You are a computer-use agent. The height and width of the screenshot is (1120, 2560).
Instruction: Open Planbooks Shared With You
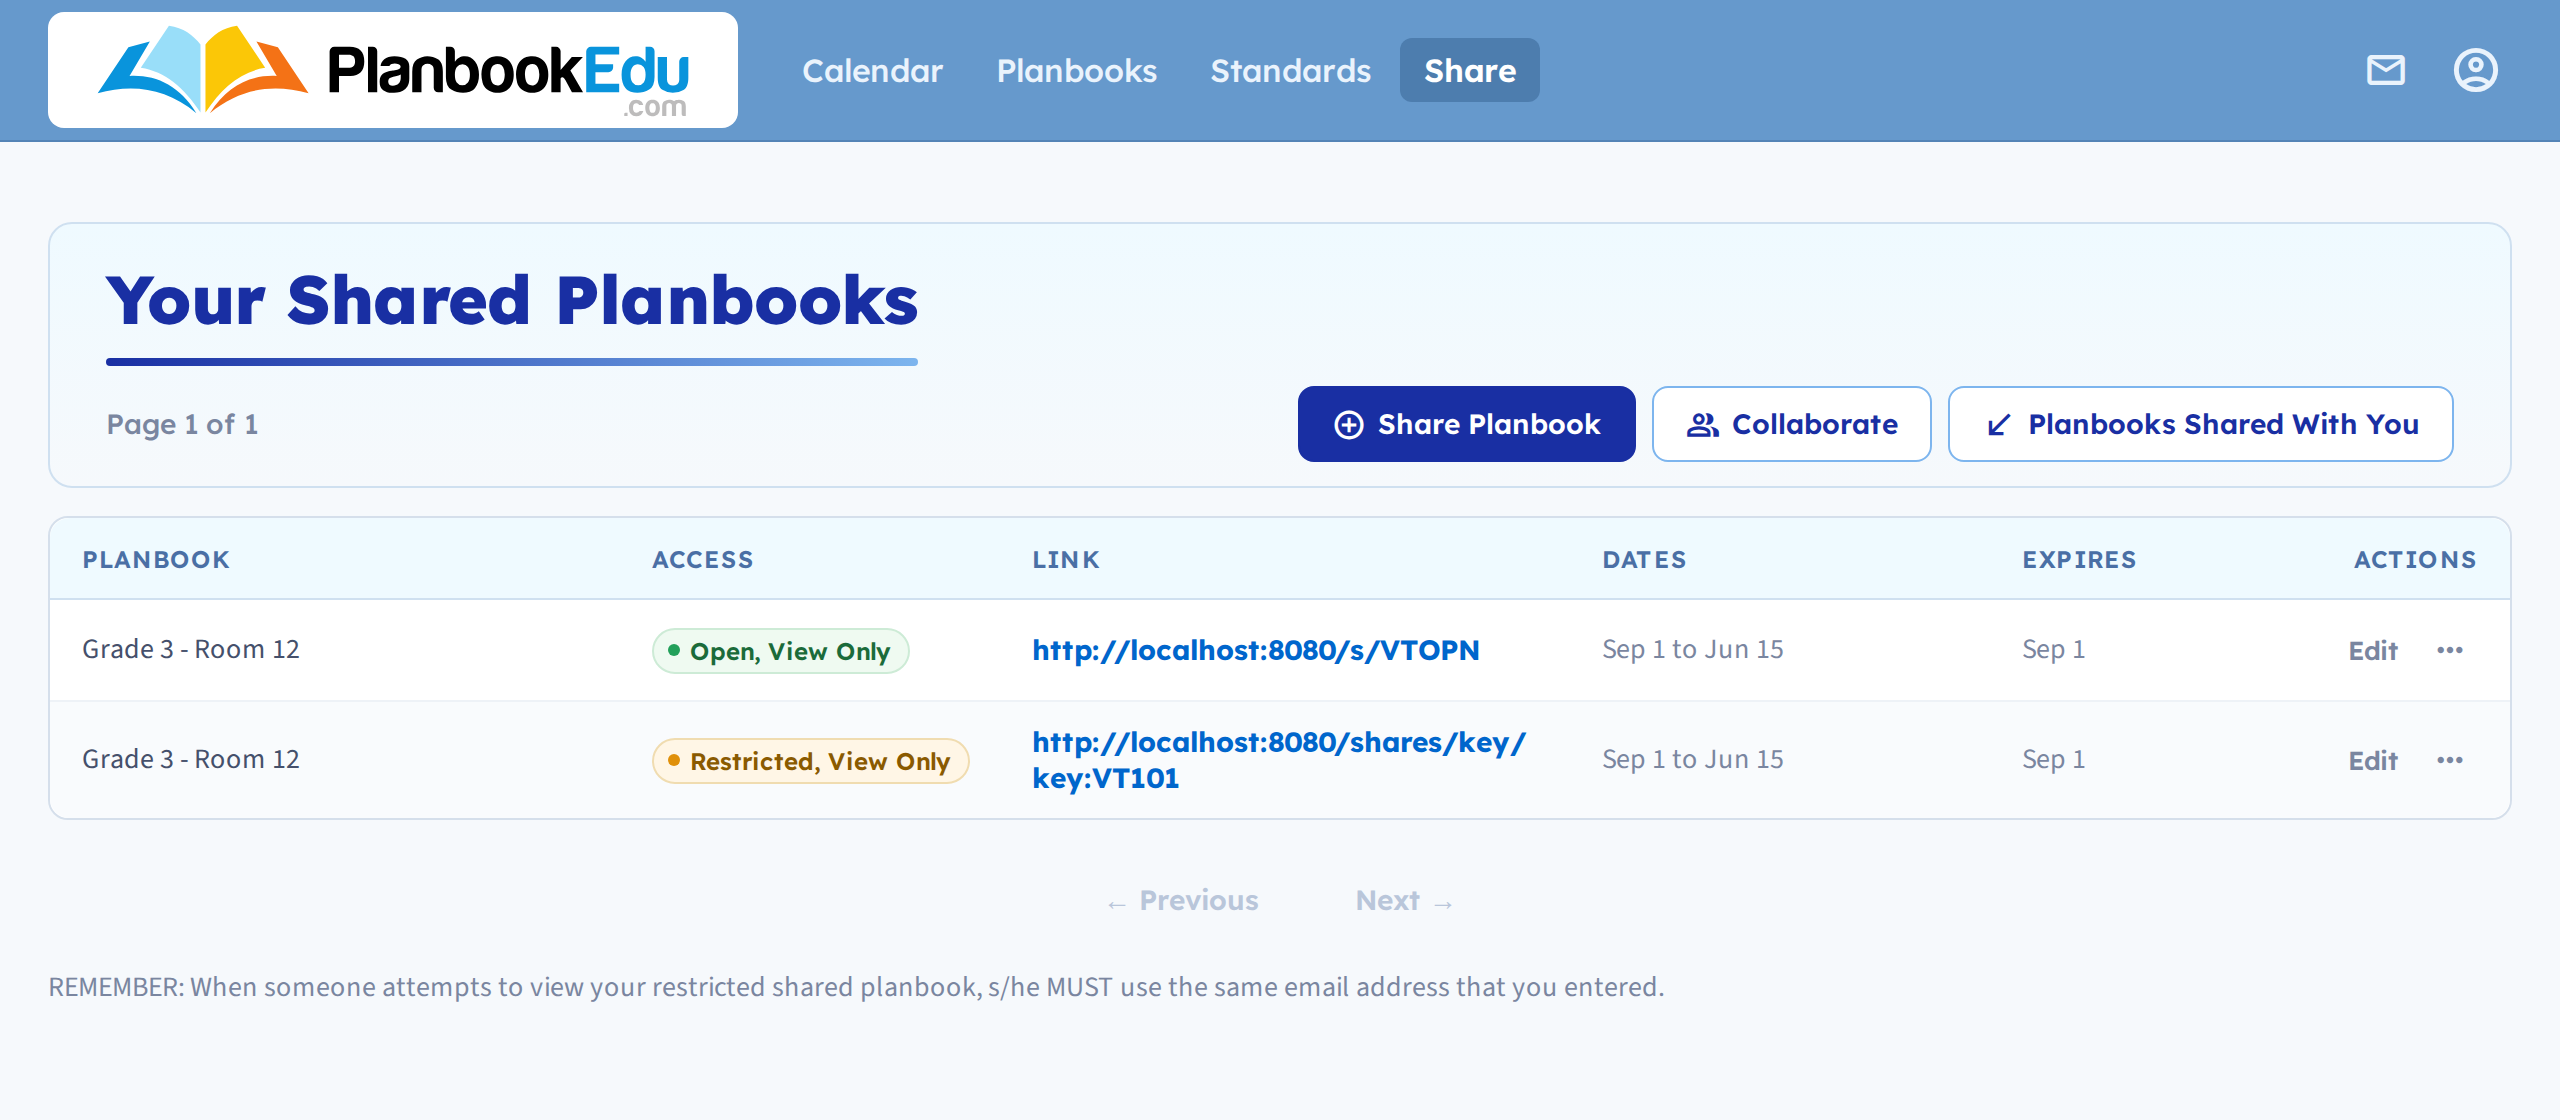pyautogui.click(x=2201, y=424)
